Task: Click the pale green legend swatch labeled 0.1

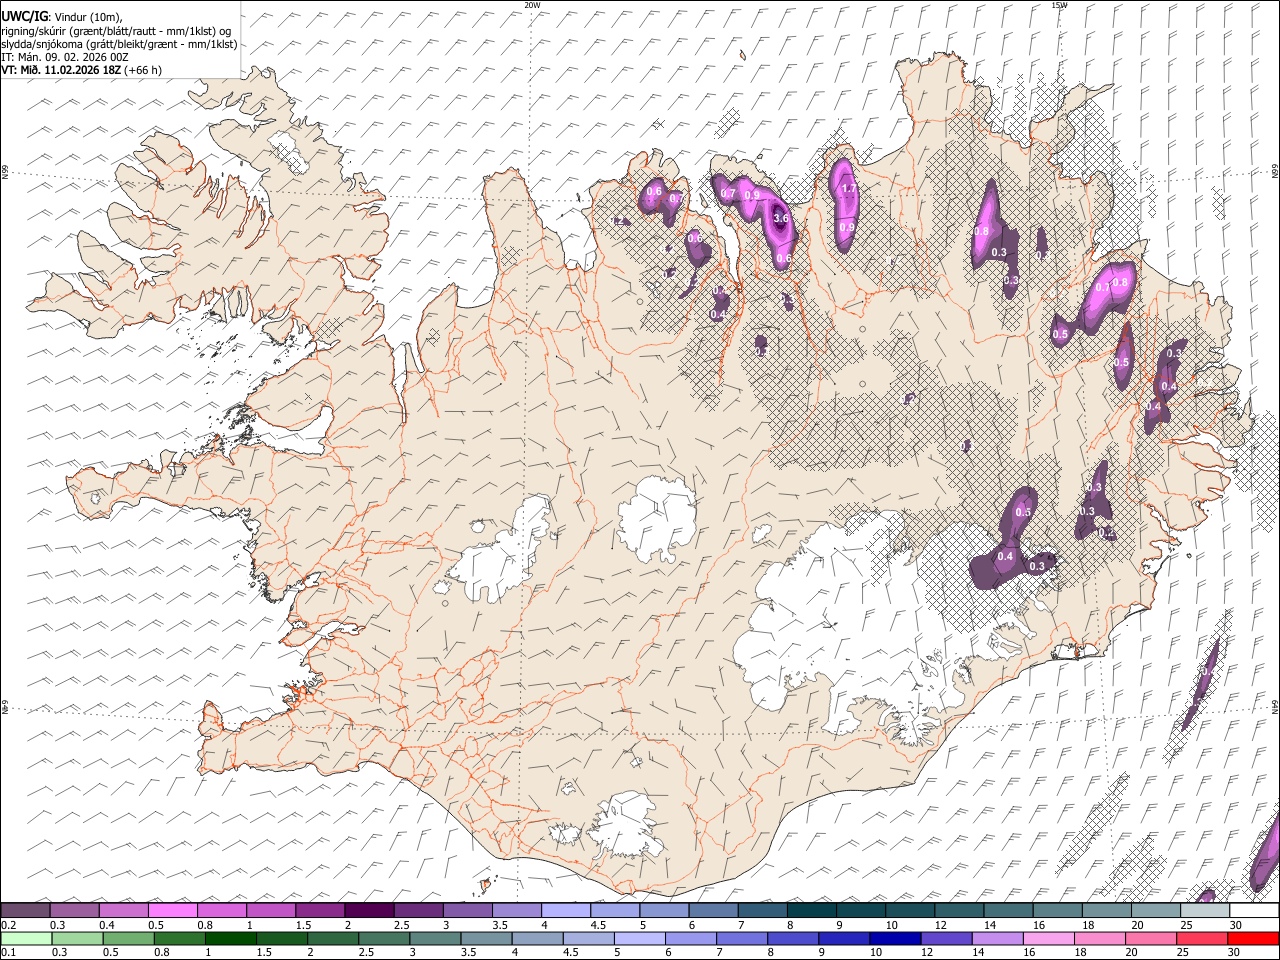Action: [25, 939]
